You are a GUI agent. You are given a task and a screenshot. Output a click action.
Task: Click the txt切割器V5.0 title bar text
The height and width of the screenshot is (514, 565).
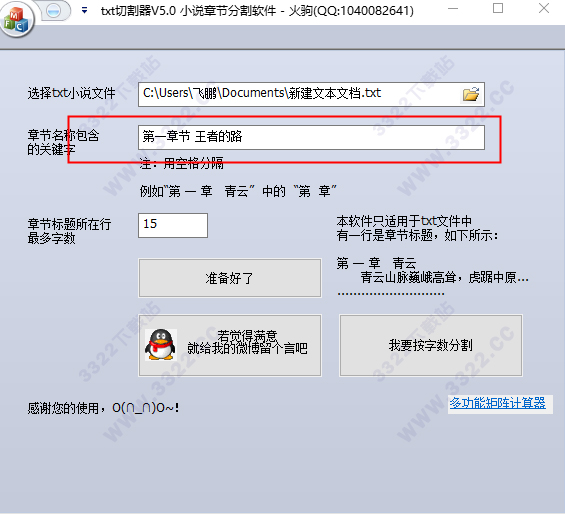[x=257, y=11]
